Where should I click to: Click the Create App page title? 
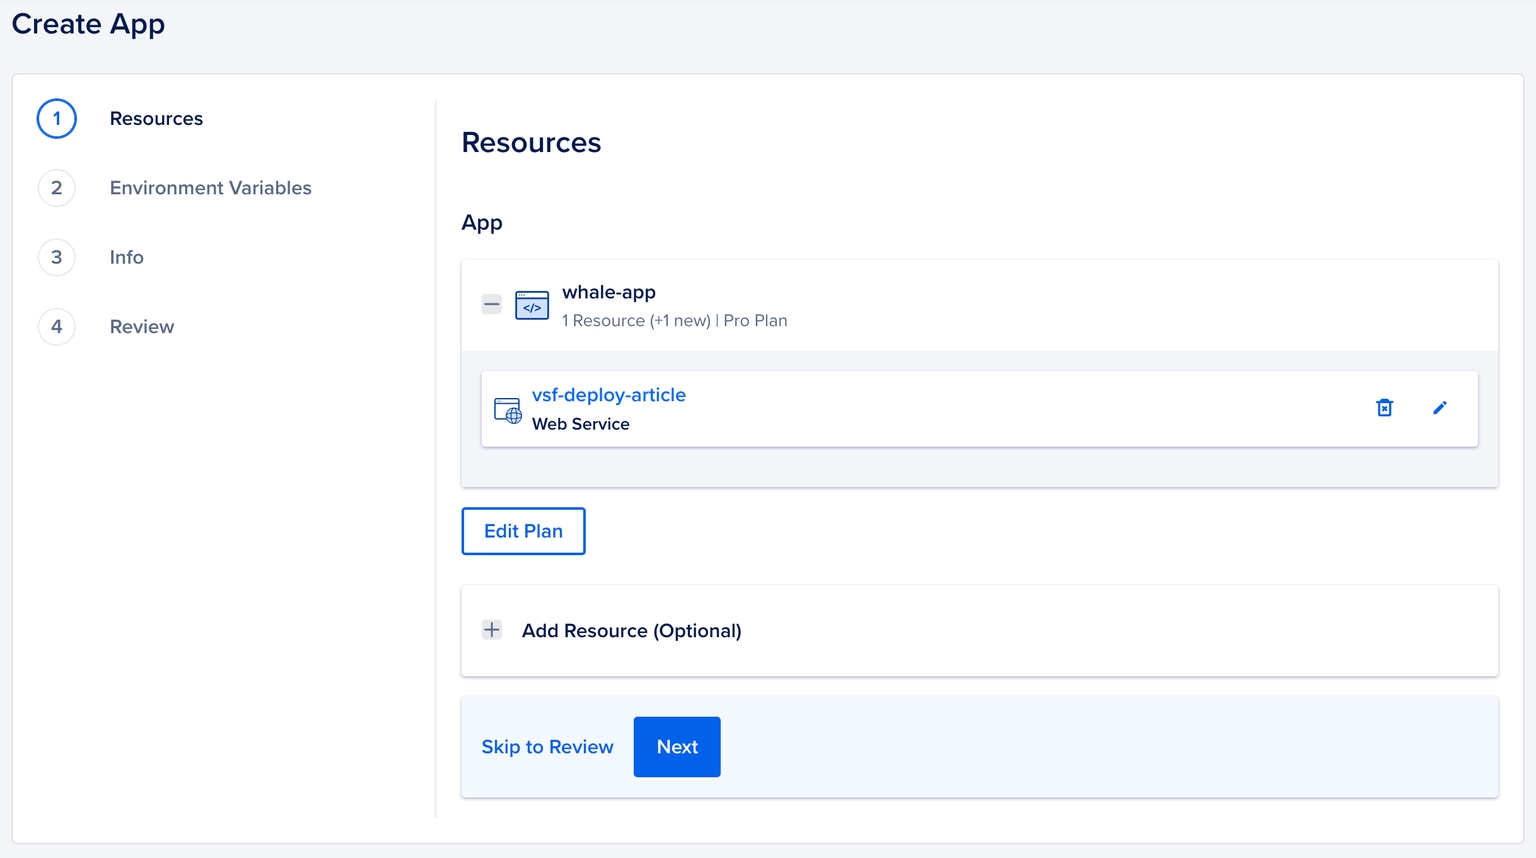coord(88,24)
